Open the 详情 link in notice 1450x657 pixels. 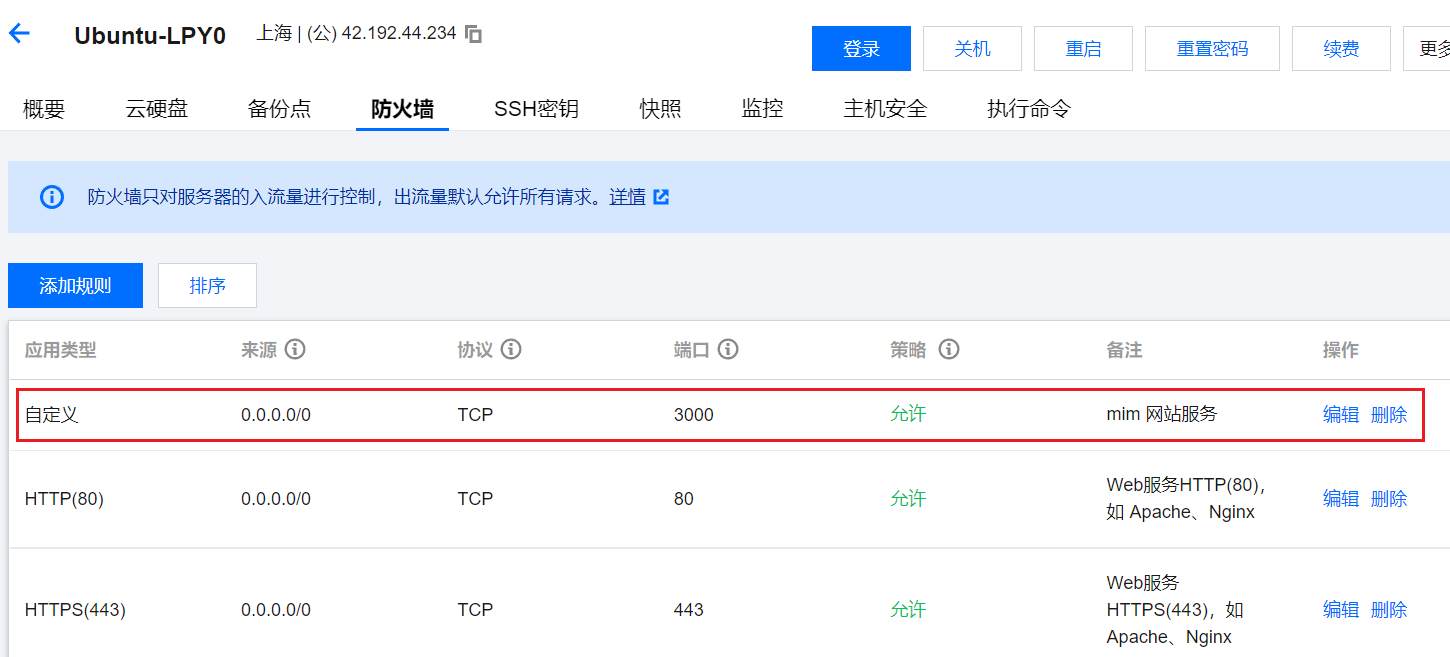[x=627, y=197]
